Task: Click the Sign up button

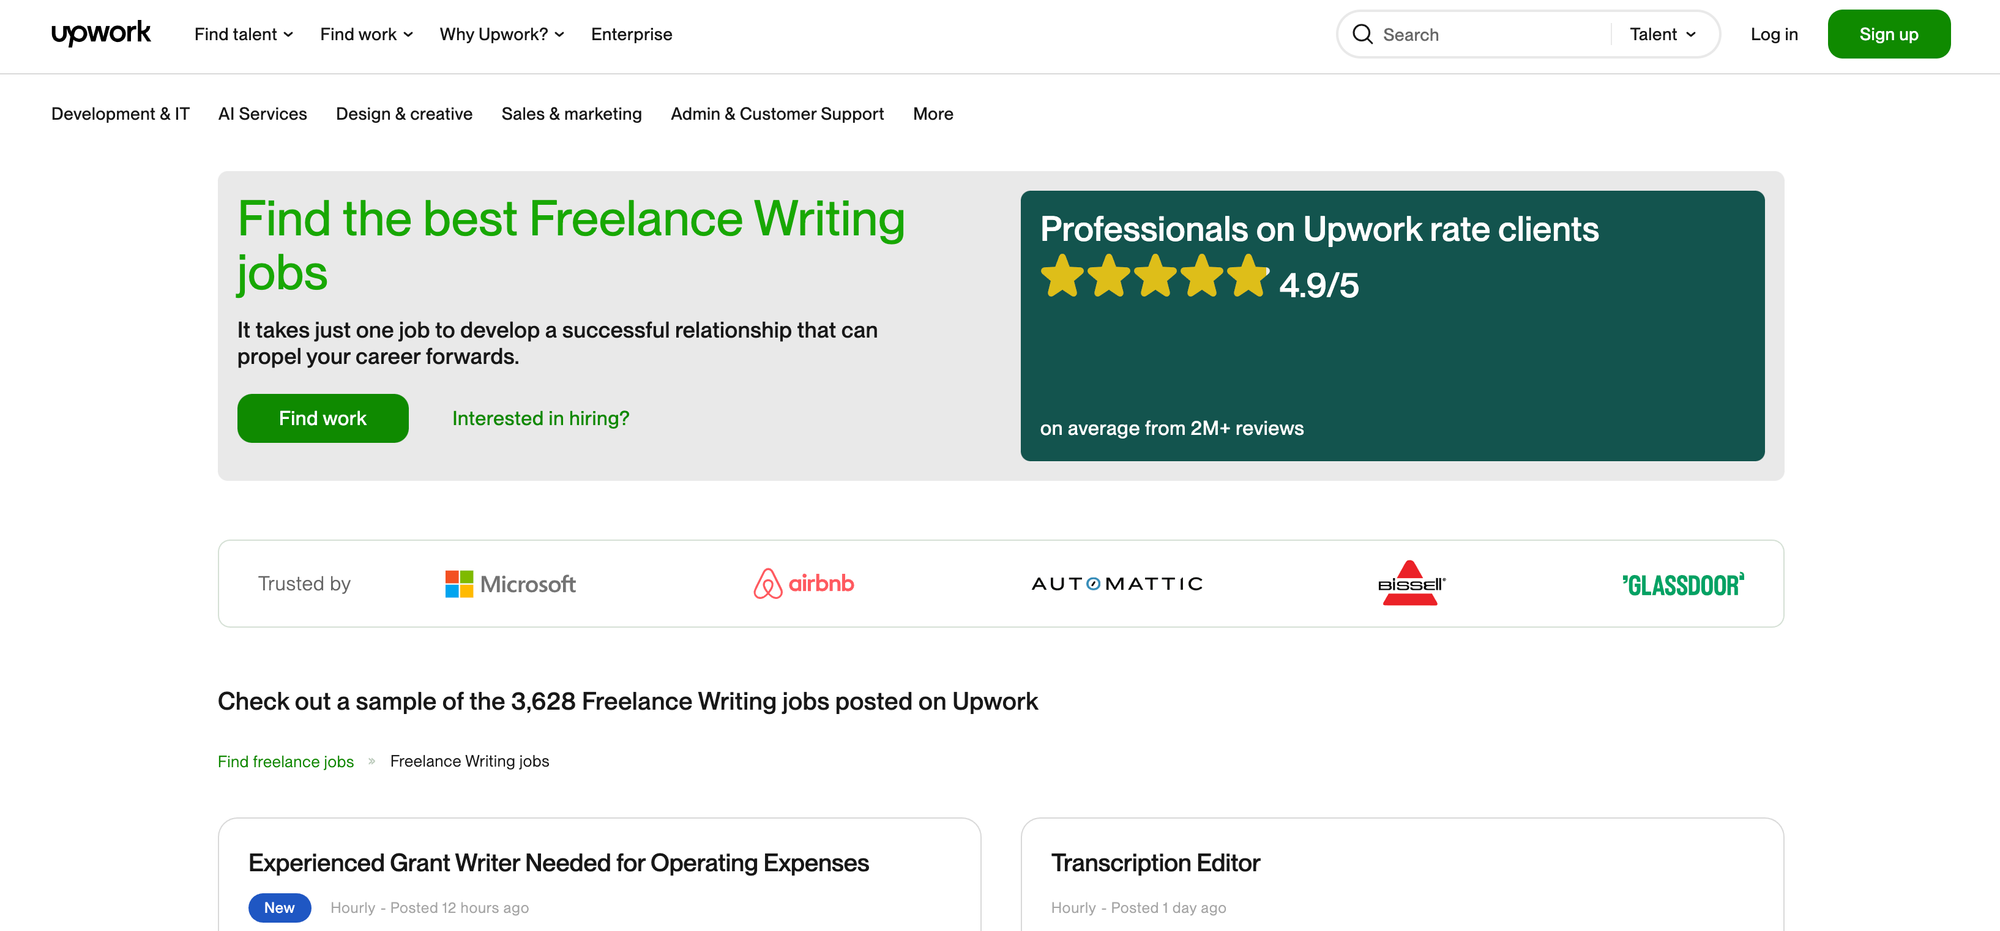Action: point(1888,33)
